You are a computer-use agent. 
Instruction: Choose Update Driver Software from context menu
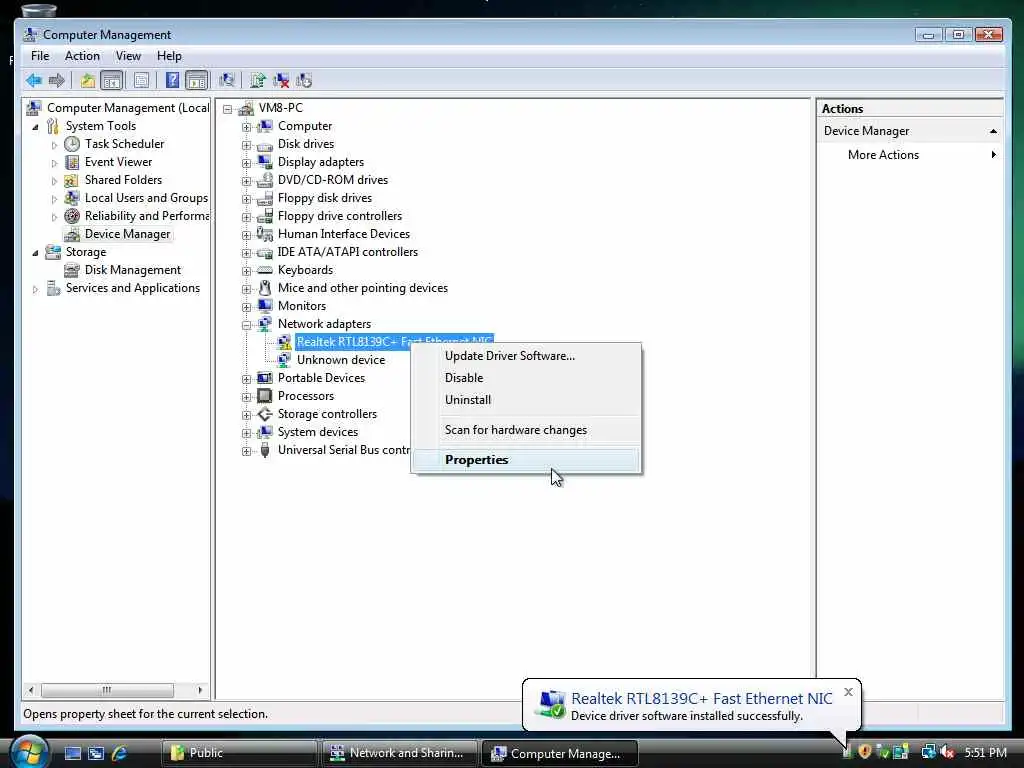[x=526, y=356]
